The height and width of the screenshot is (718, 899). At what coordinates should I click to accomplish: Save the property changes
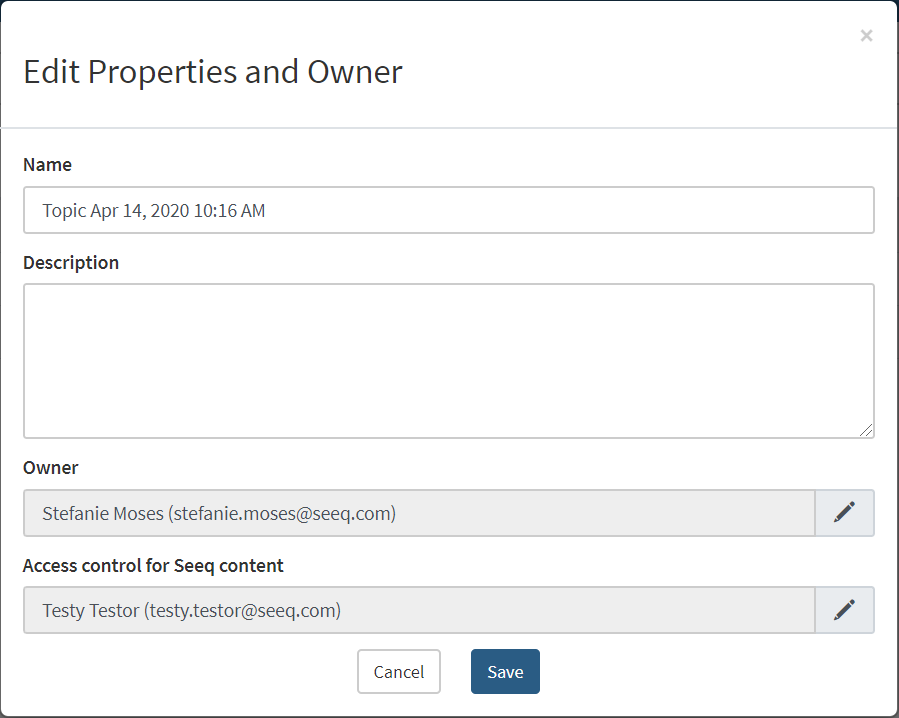pos(505,672)
